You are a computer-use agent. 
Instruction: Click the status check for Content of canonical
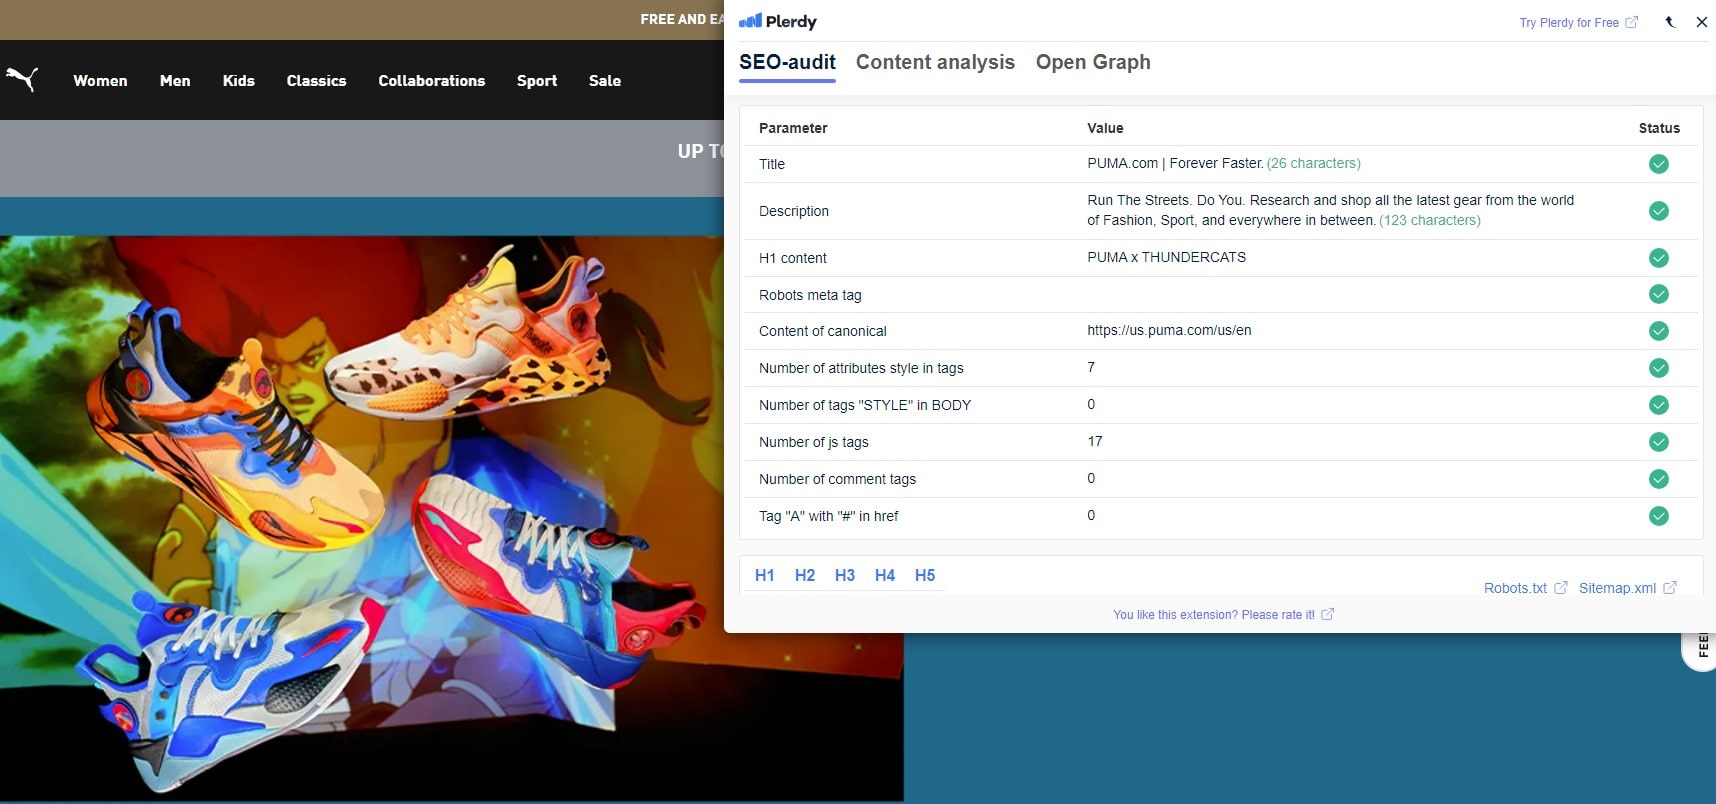pos(1659,331)
